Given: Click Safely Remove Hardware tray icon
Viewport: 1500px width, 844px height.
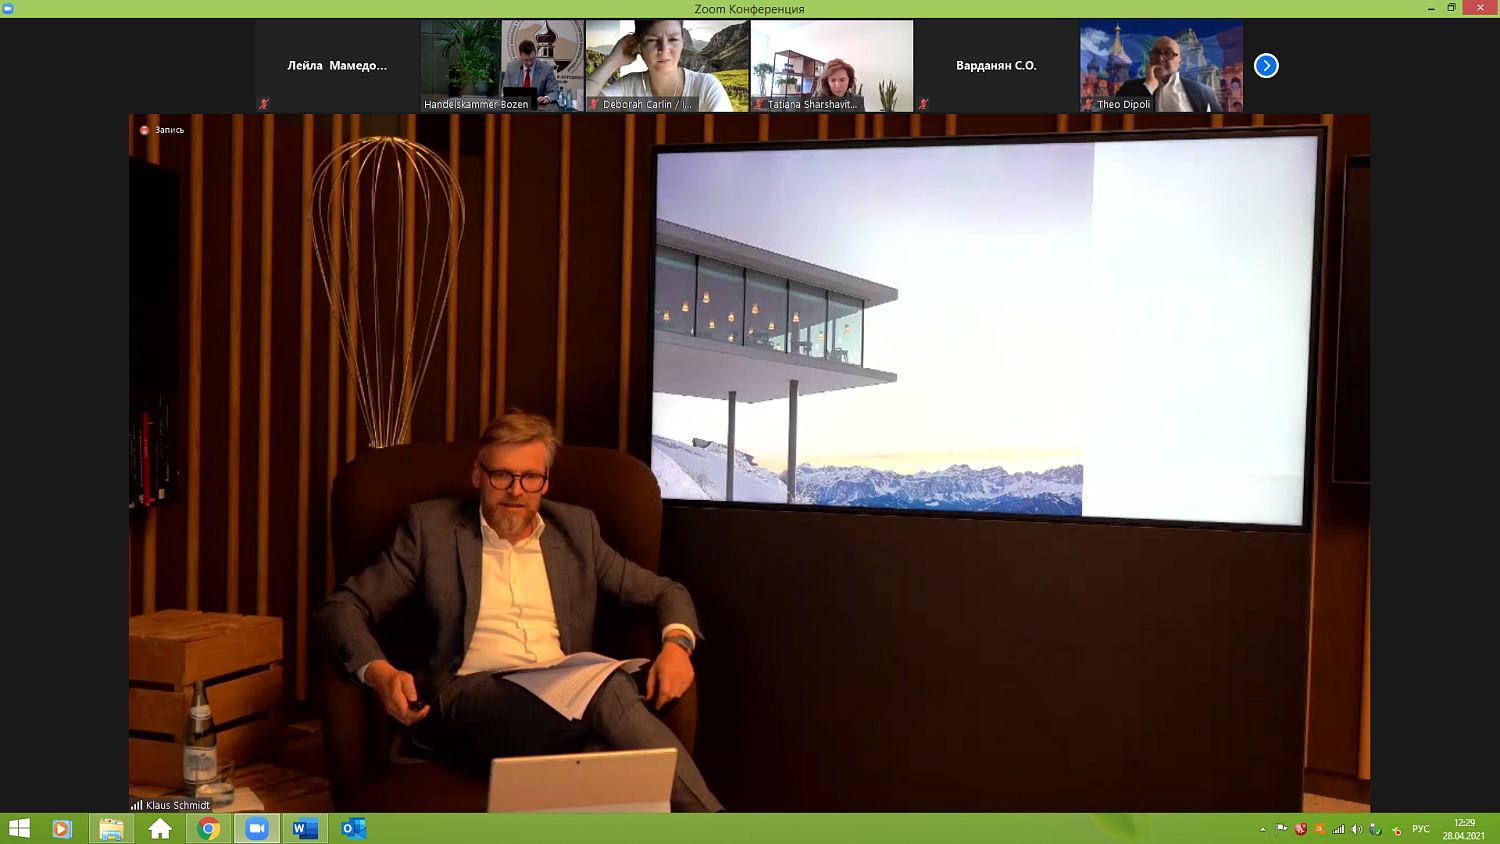Looking at the screenshot, I should [x=1376, y=829].
